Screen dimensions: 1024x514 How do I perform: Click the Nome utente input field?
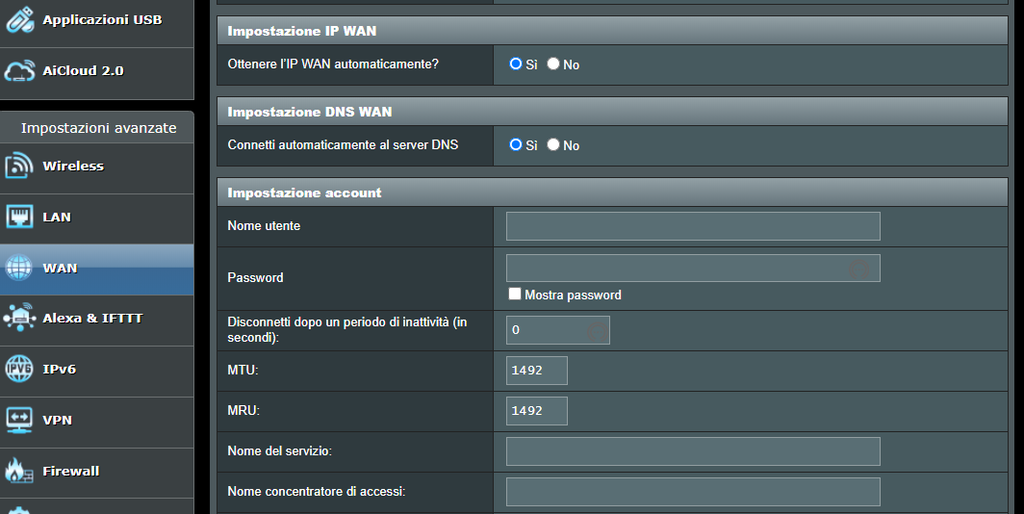tap(693, 226)
